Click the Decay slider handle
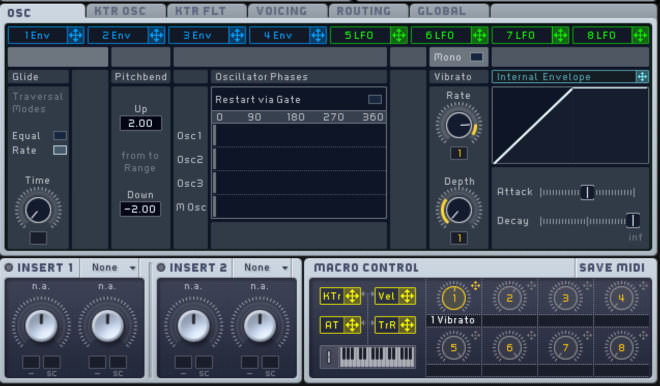This screenshot has height=386, width=660. click(633, 221)
